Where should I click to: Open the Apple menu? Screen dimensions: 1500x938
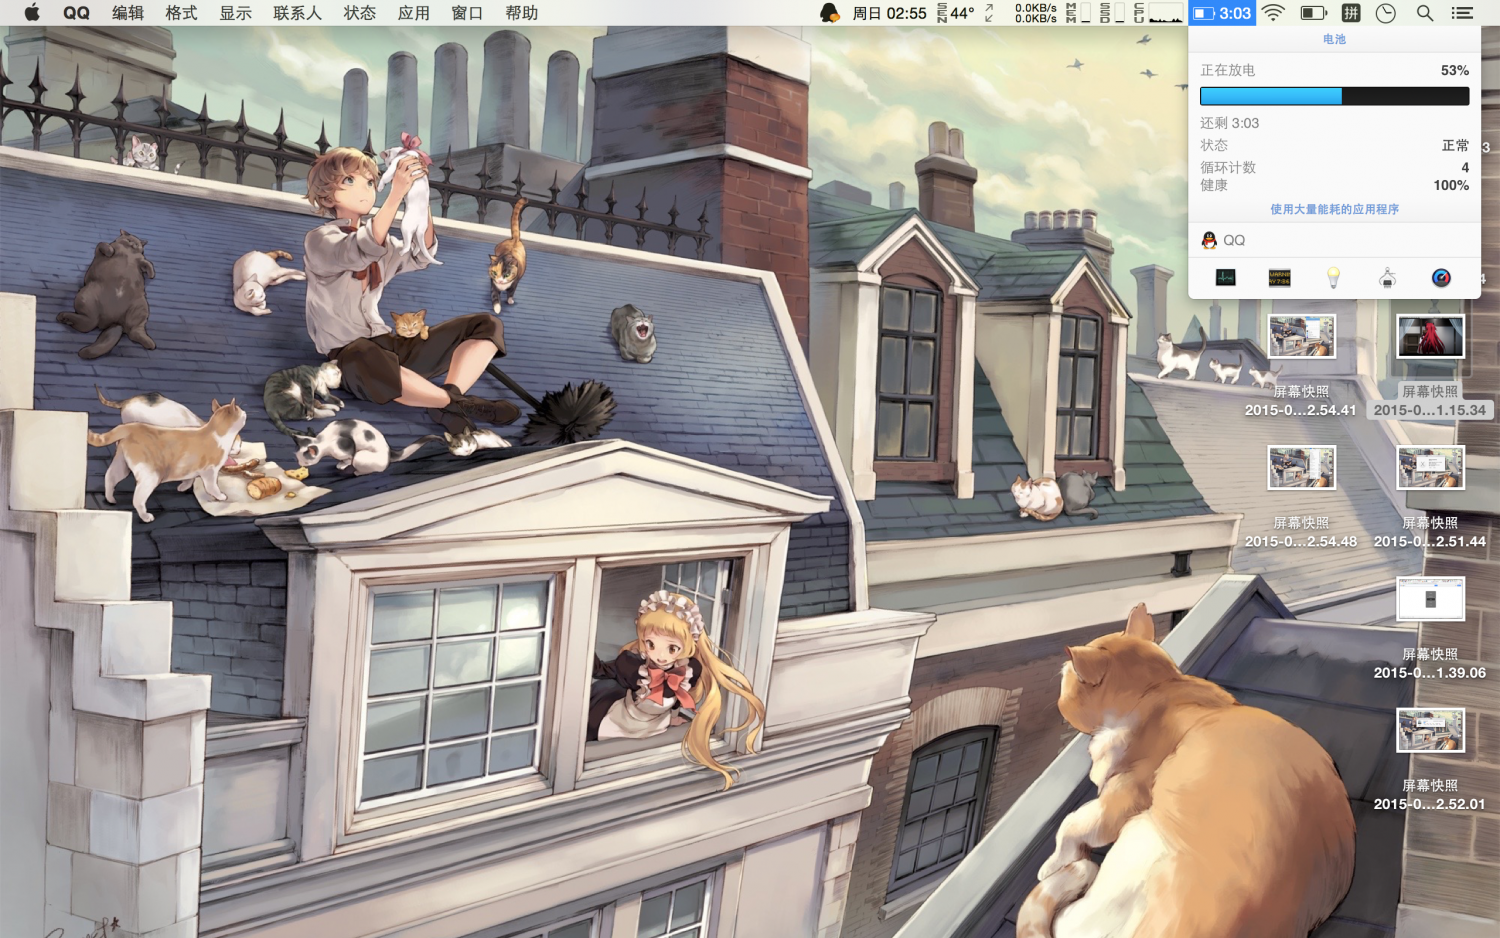coord(31,13)
